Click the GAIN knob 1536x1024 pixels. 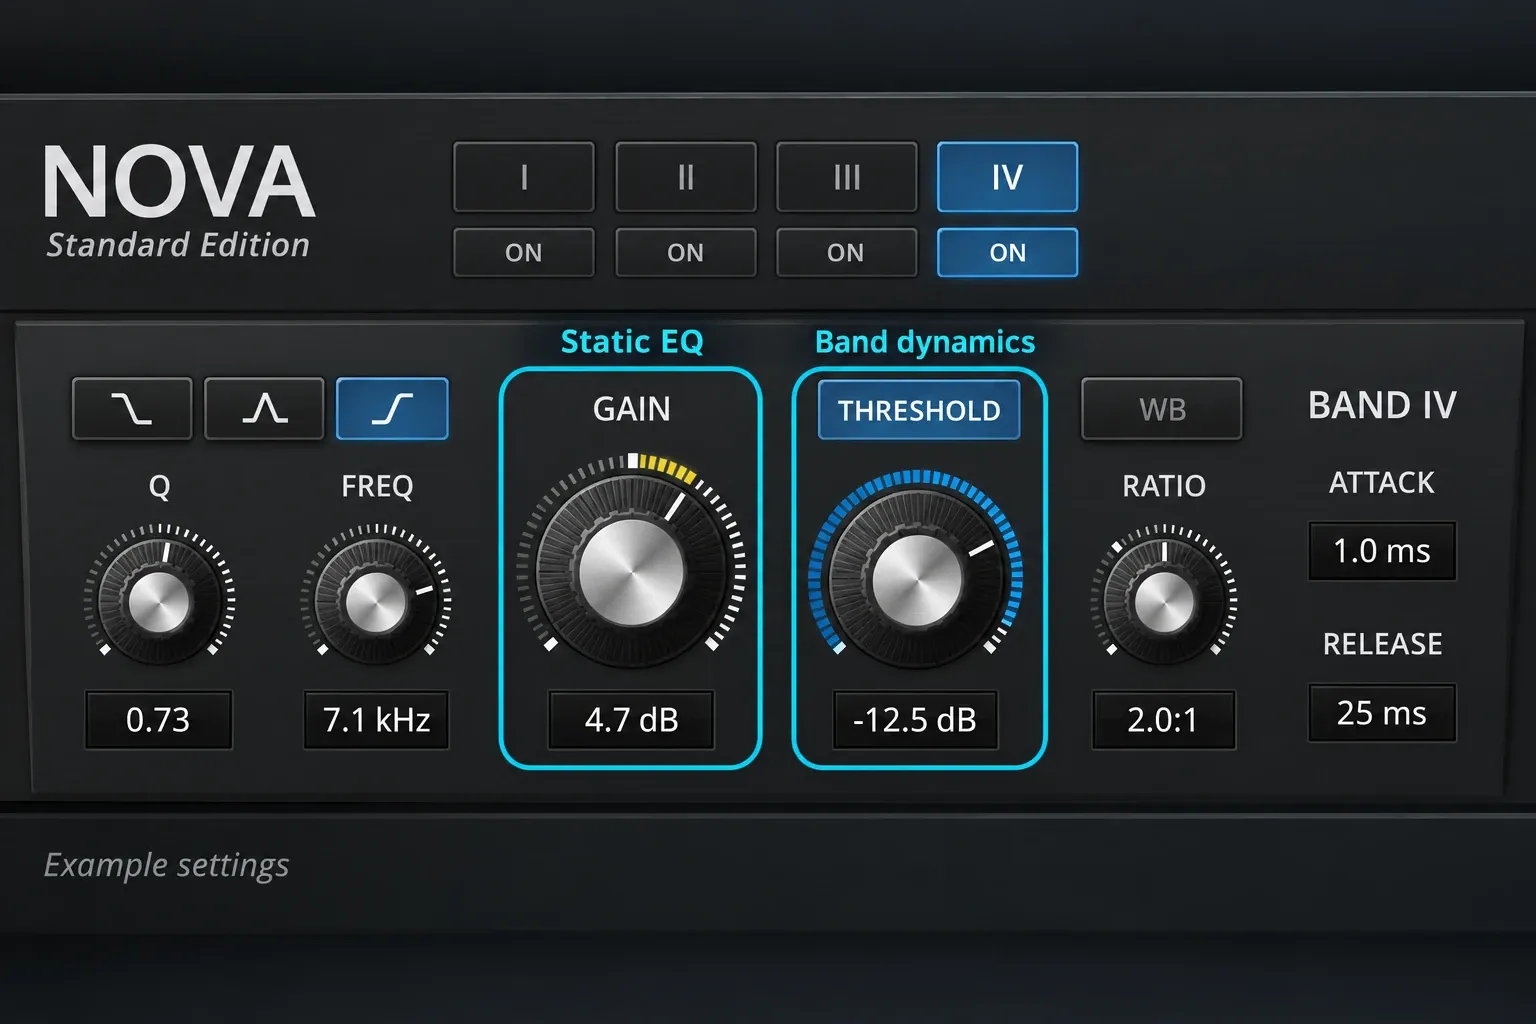631,571
